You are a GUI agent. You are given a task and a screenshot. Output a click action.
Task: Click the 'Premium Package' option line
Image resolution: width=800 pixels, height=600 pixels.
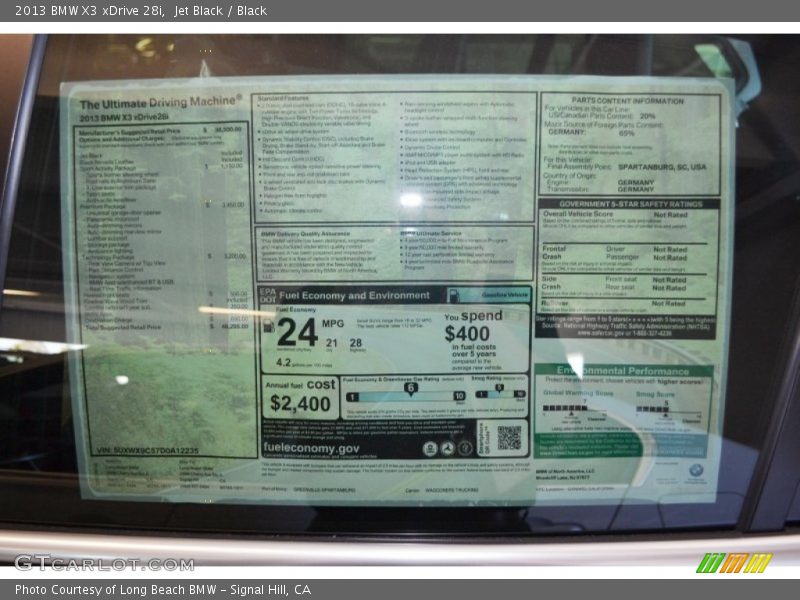tap(103, 206)
